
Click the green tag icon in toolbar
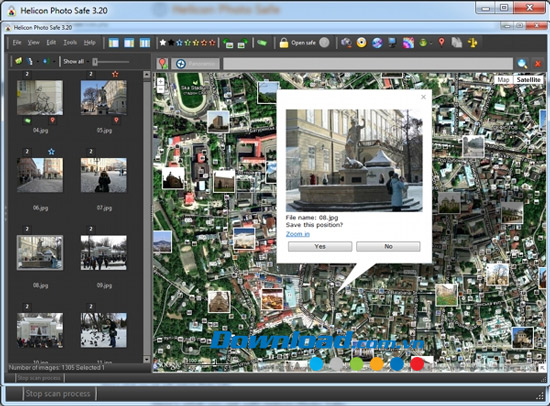click(262, 43)
